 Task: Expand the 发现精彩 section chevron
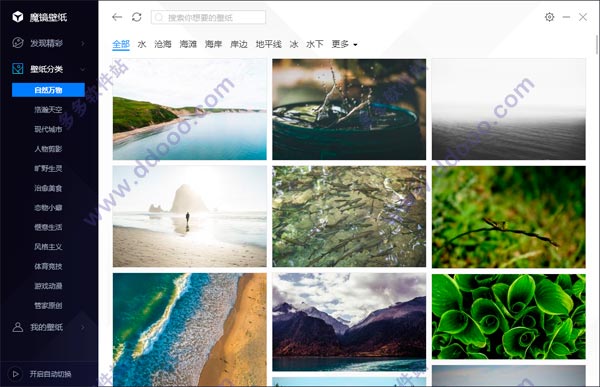[x=83, y=44]
